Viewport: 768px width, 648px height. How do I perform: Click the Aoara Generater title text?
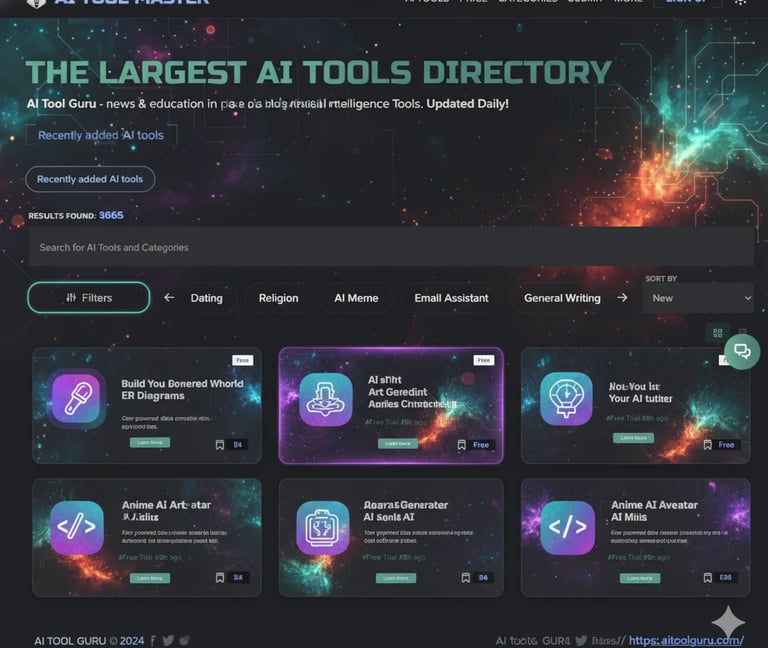[x=406, y=510]
